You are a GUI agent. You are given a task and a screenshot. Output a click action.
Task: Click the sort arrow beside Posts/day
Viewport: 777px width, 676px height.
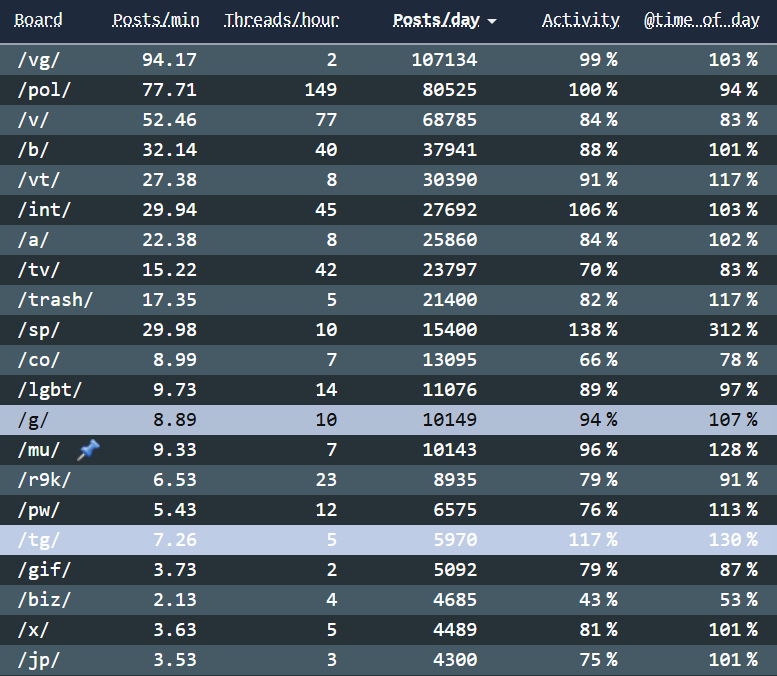point(492,21)
